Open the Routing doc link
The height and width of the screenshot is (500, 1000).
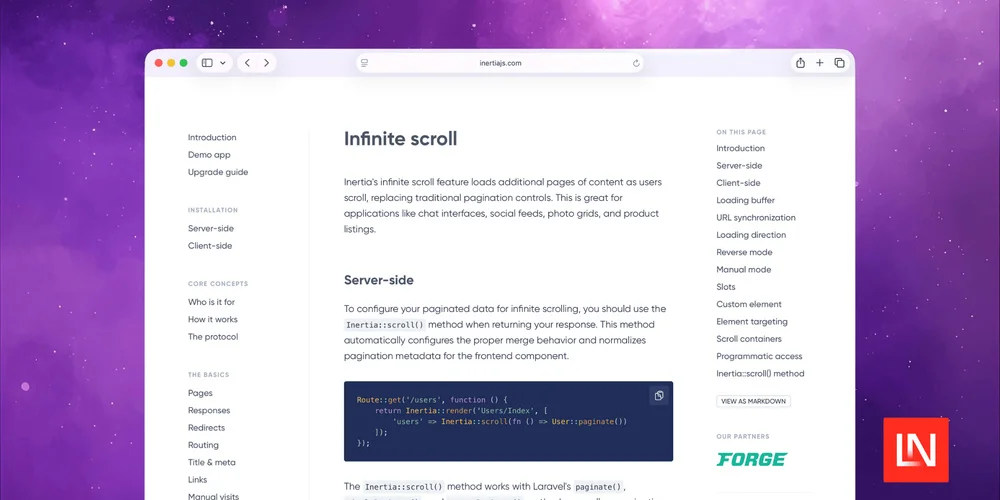point(203,445)
